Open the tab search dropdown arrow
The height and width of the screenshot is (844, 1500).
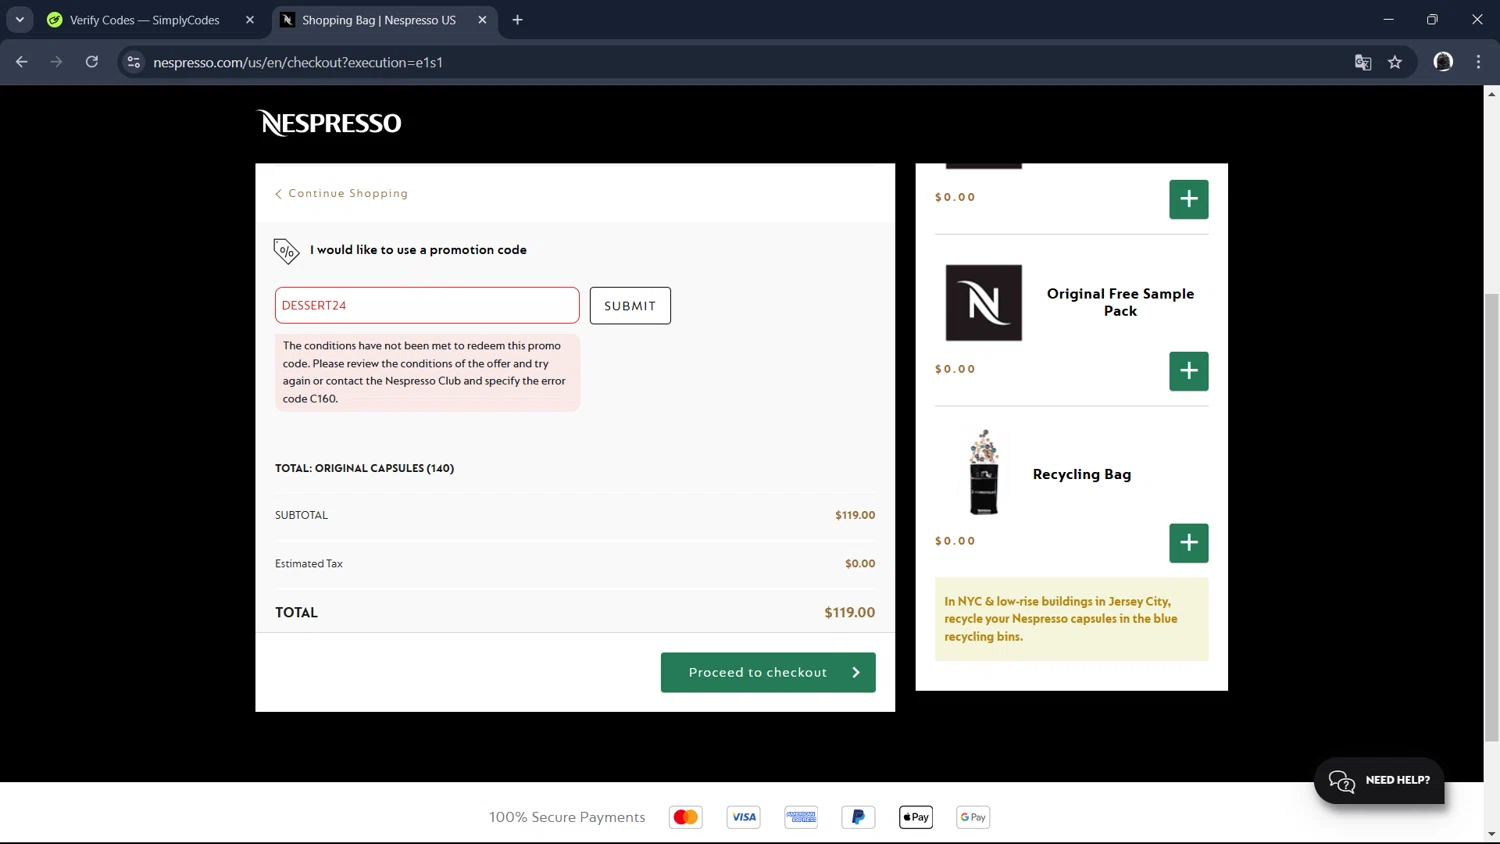(19, 20)
